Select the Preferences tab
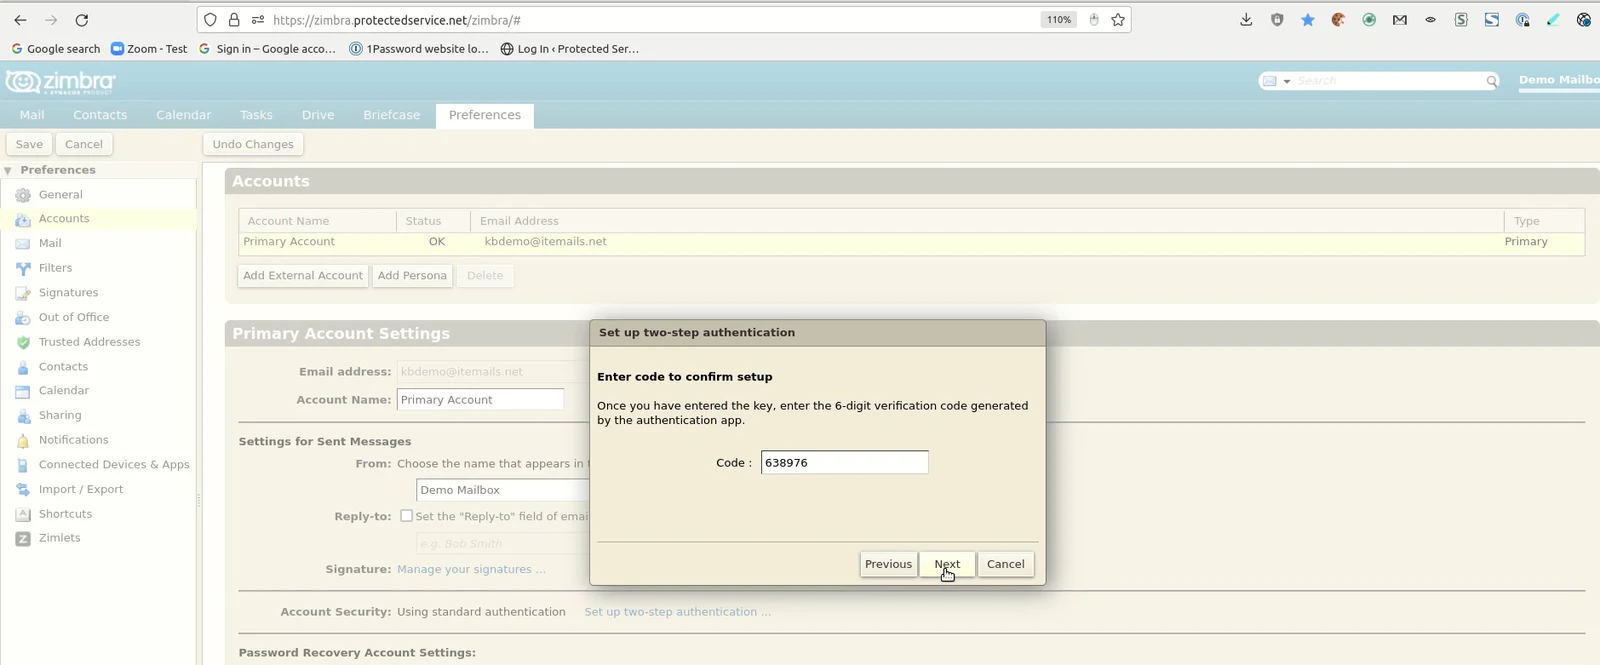1600x665 pixels. pos(485,115)
